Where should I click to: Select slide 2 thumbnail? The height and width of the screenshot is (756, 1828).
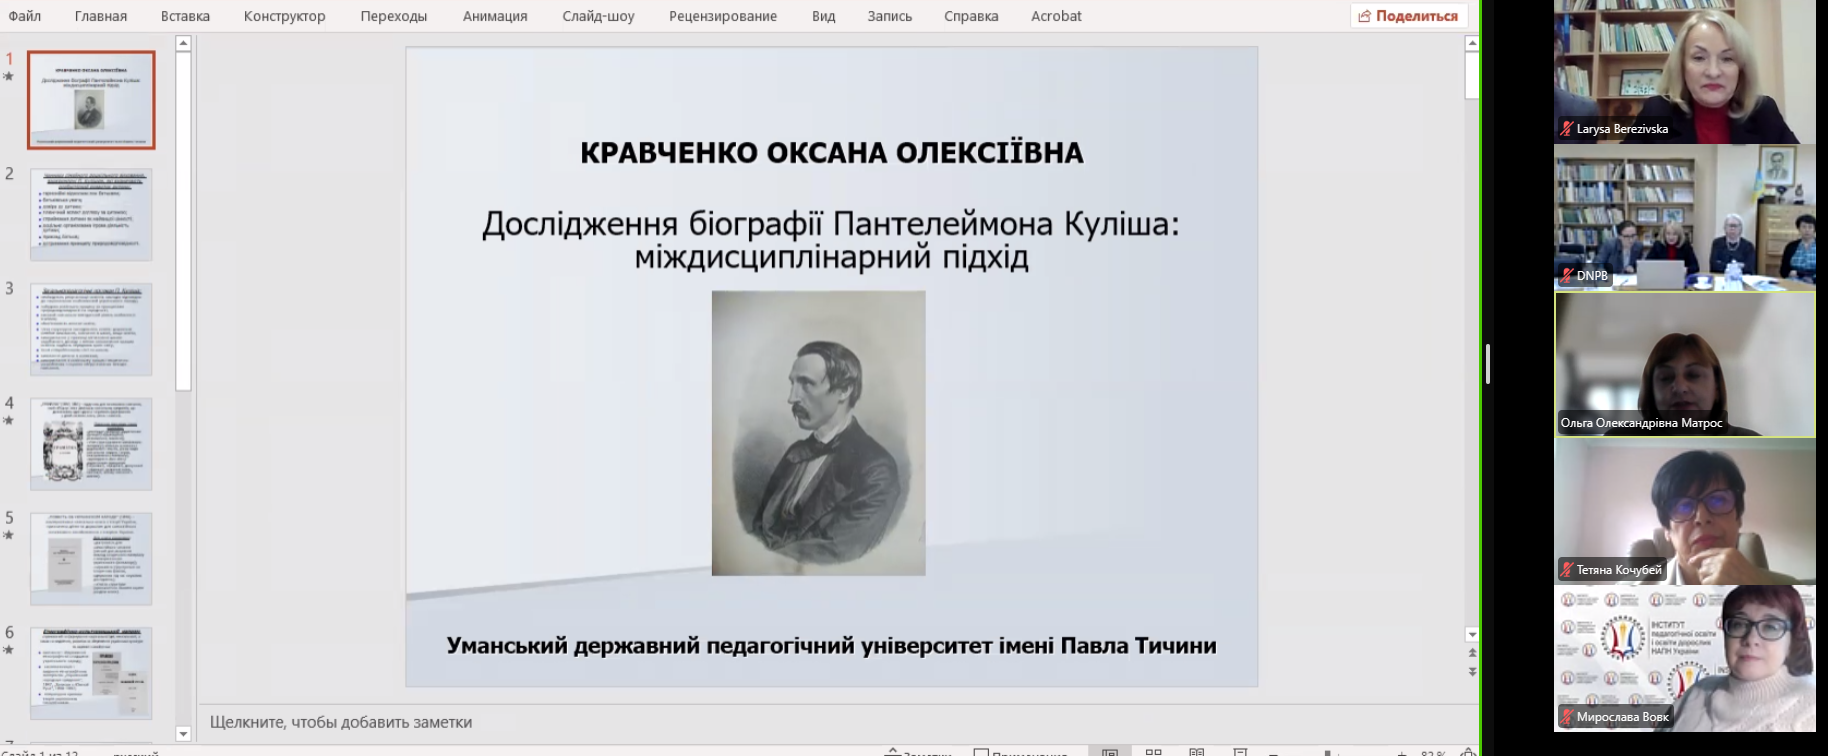click(x=91, y=214)
